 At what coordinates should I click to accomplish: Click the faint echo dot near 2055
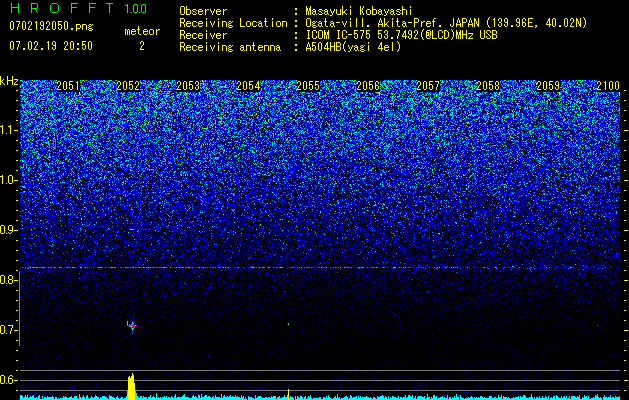tap(288, 323)
